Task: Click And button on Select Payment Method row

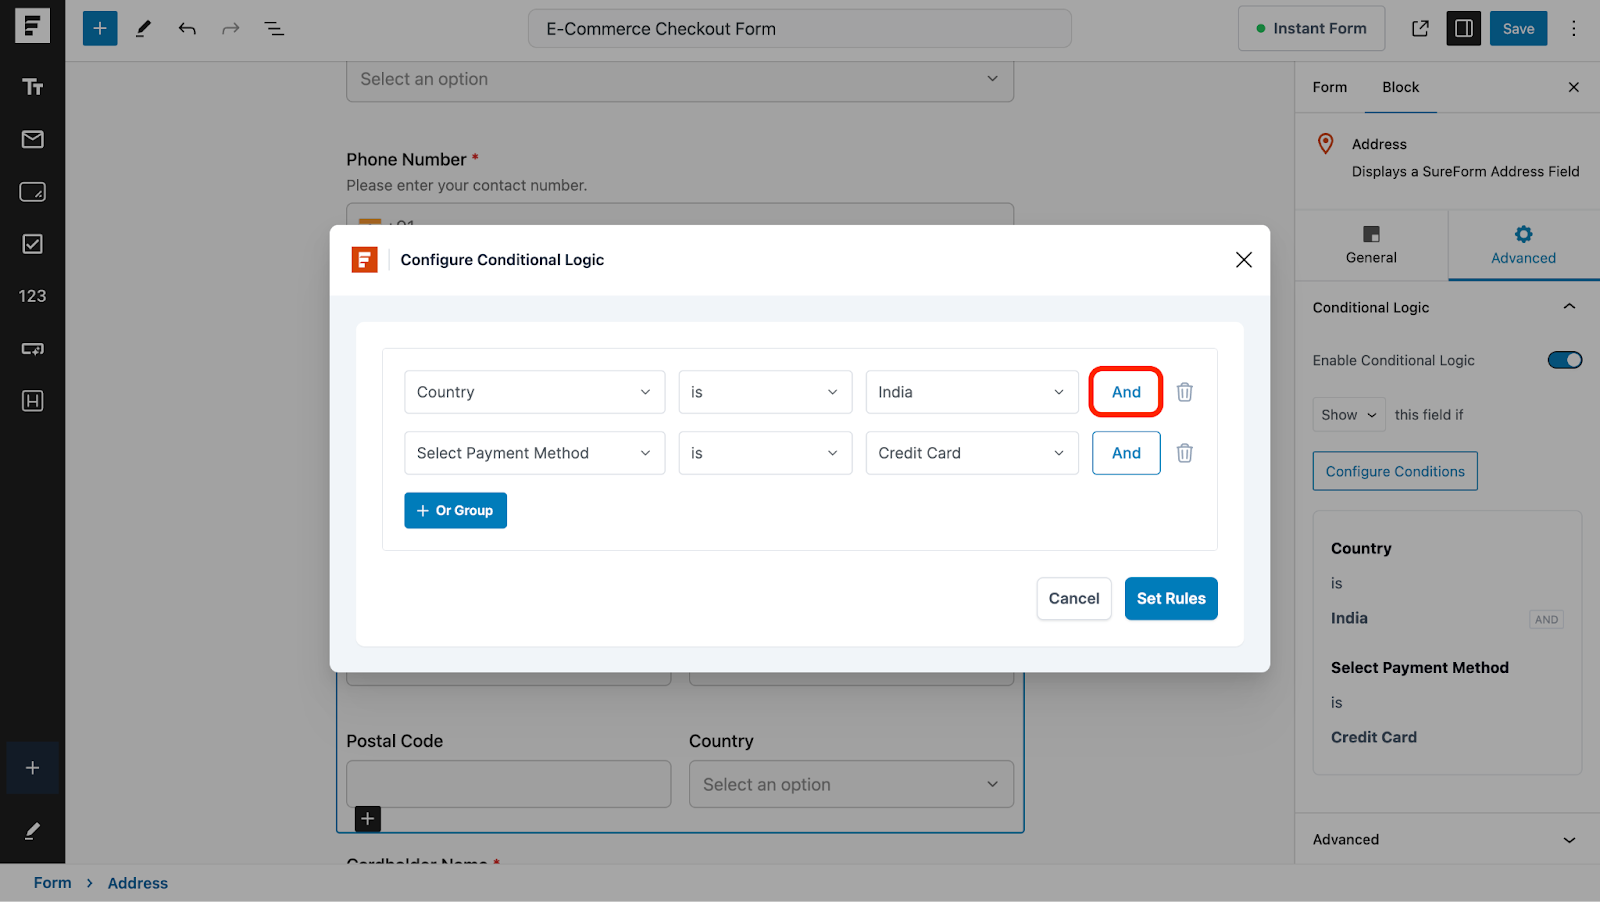Action: pyautogui.click(x=1126, y=453)
